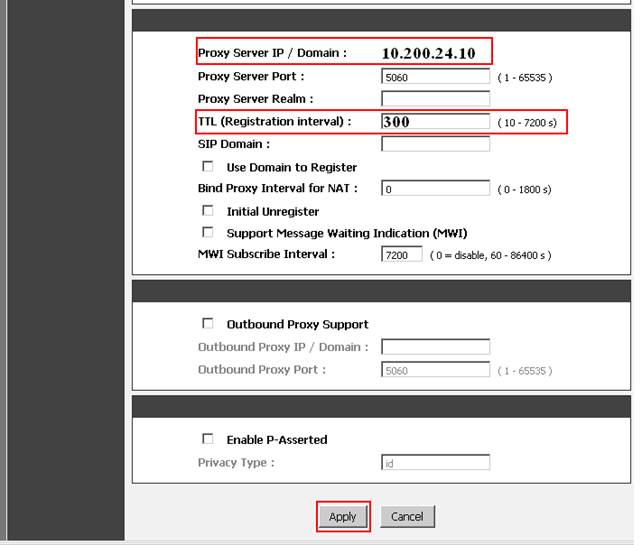This screenshot has height=545, width=642.
Task: Toggle Support Message Waiting Indication checkbox
Action: (208, 233)
